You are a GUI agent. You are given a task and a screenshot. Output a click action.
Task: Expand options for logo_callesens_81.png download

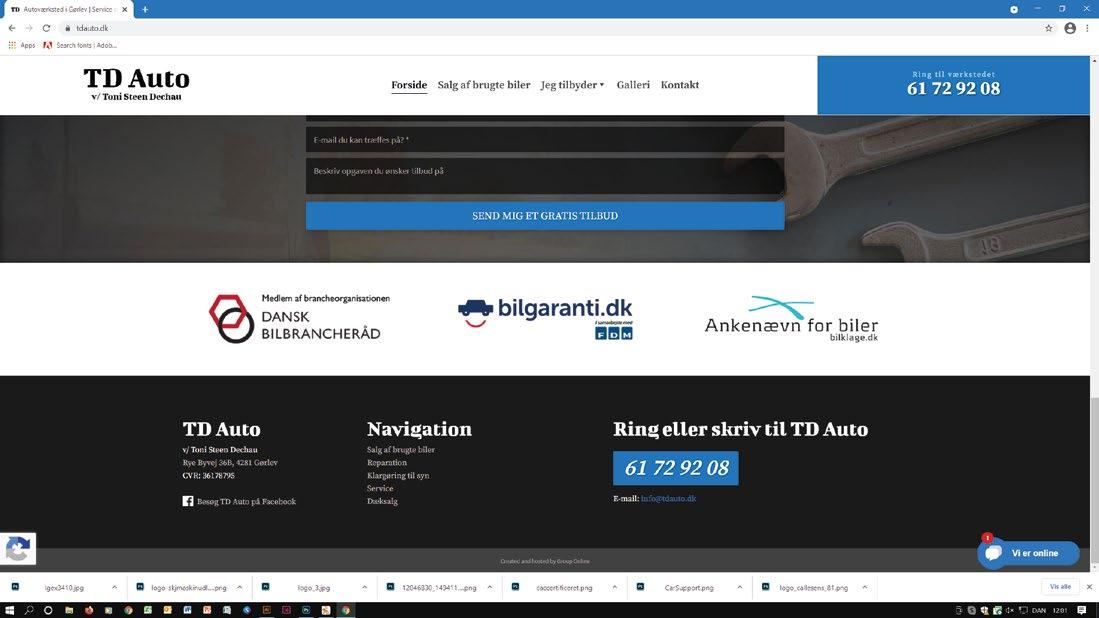[864, 587]
